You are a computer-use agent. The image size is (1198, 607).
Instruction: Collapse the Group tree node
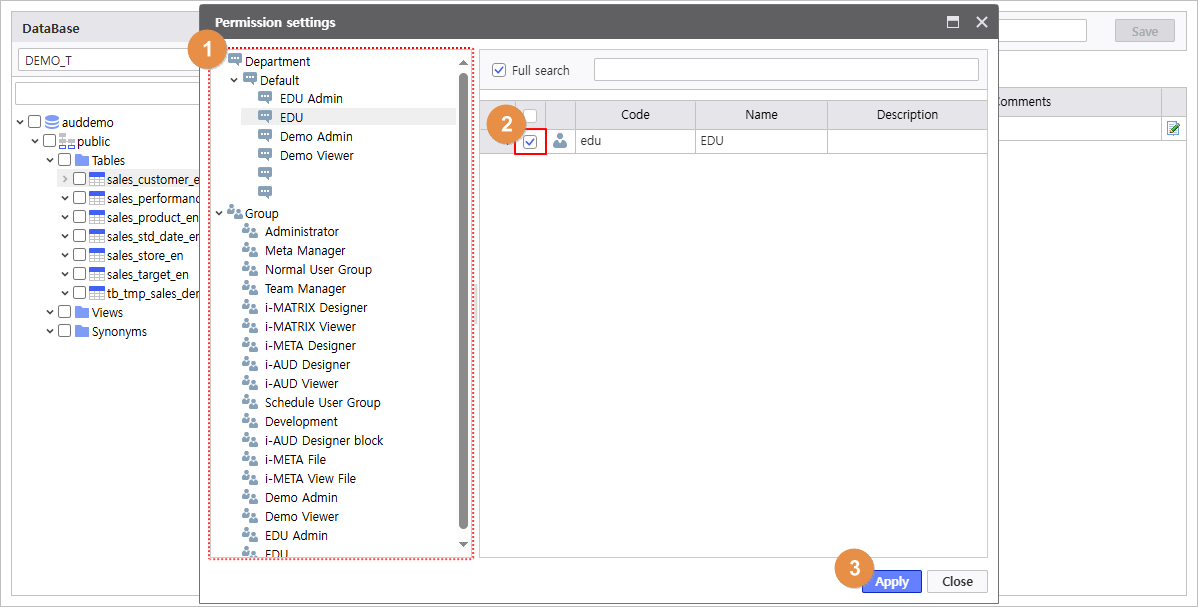click(219, 213)
